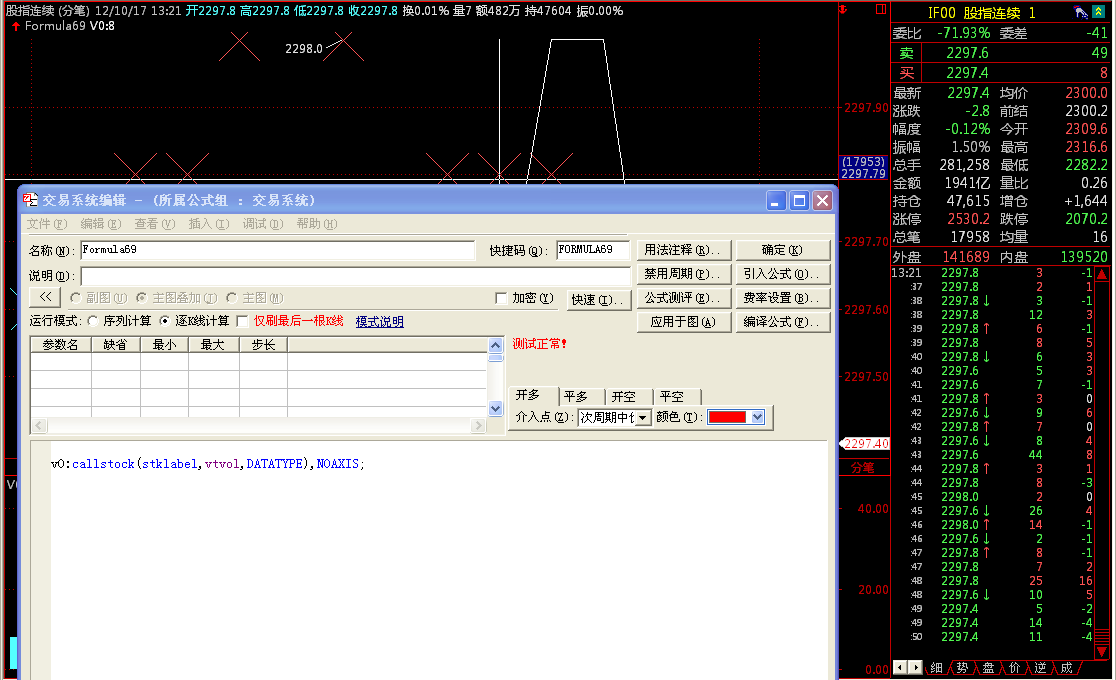The height and width of the screenshot is (680, 1116).
Task: Click the hand pointer icon in quote header
Action: coord(1081,12)
